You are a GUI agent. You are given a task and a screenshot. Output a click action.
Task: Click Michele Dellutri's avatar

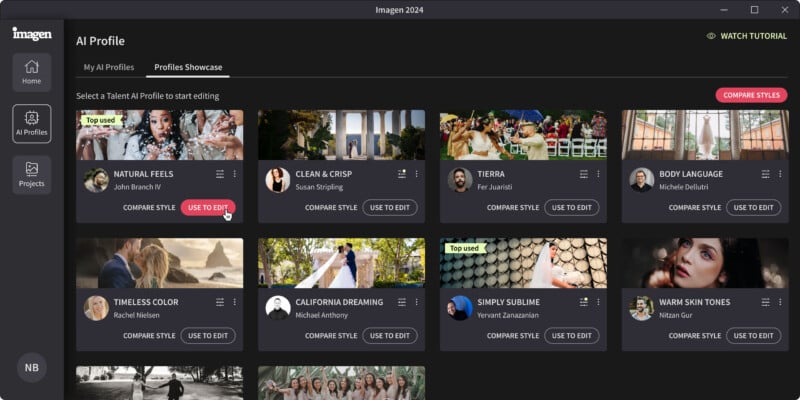[642, 180]
